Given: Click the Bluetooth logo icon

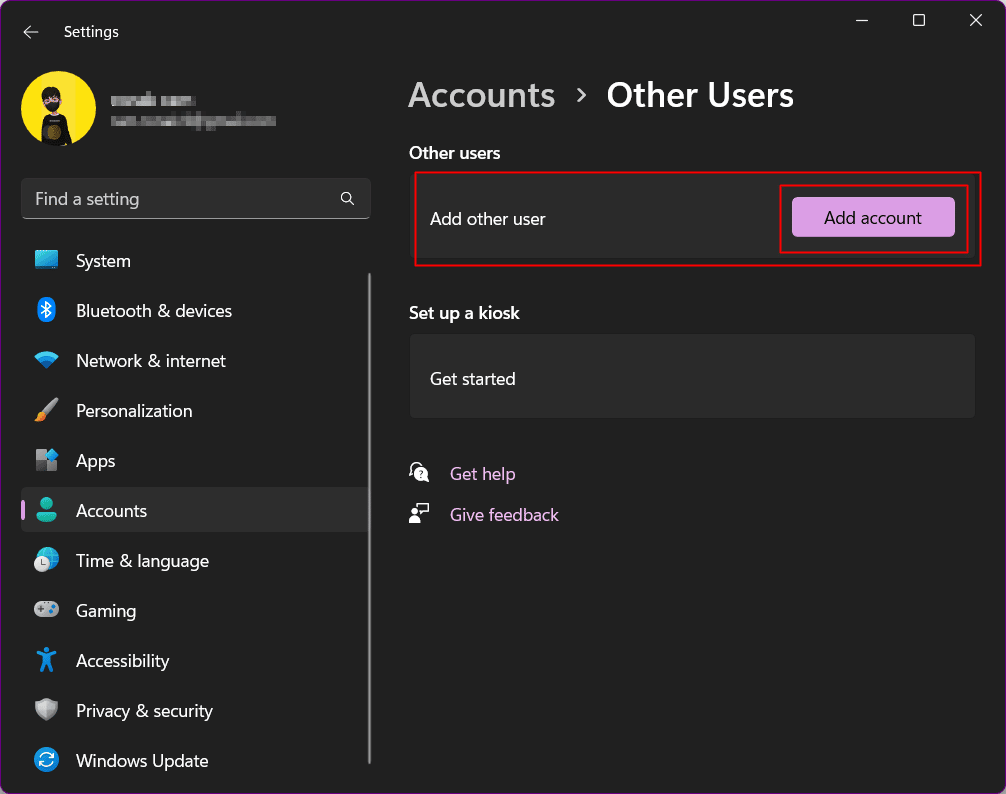Looking at the screenshot, I should (x=46, y=310).
